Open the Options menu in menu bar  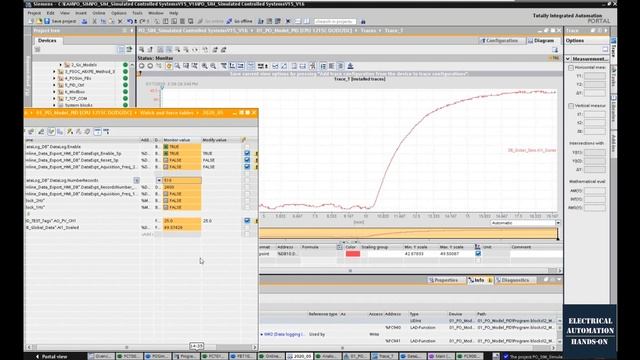(x=119, y=13)
